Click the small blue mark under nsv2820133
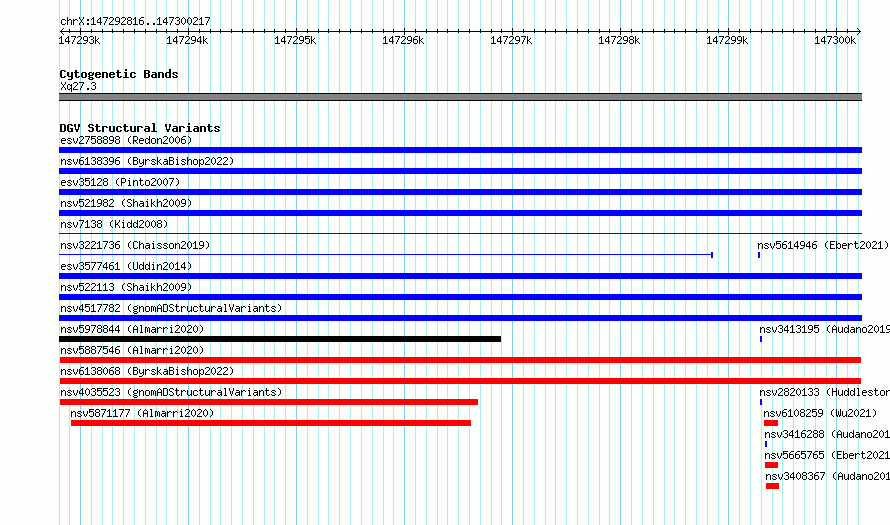This screenshot has height=525, width=890. 761,402
